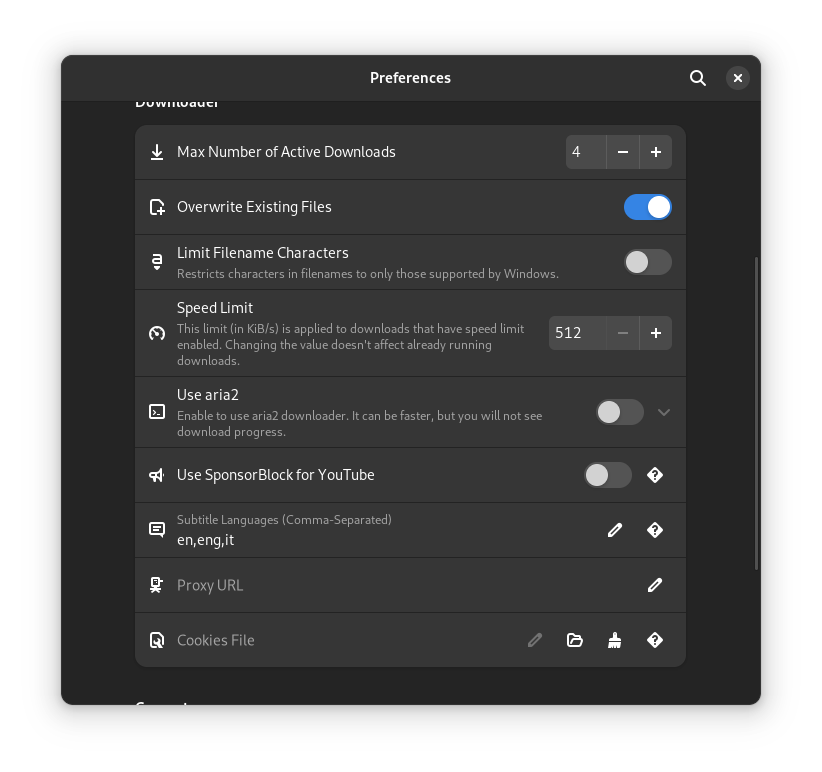Viewport: 822px width, 772px height.
Task: Click the Speed Limit description text
Action: (x=350, y=344)
